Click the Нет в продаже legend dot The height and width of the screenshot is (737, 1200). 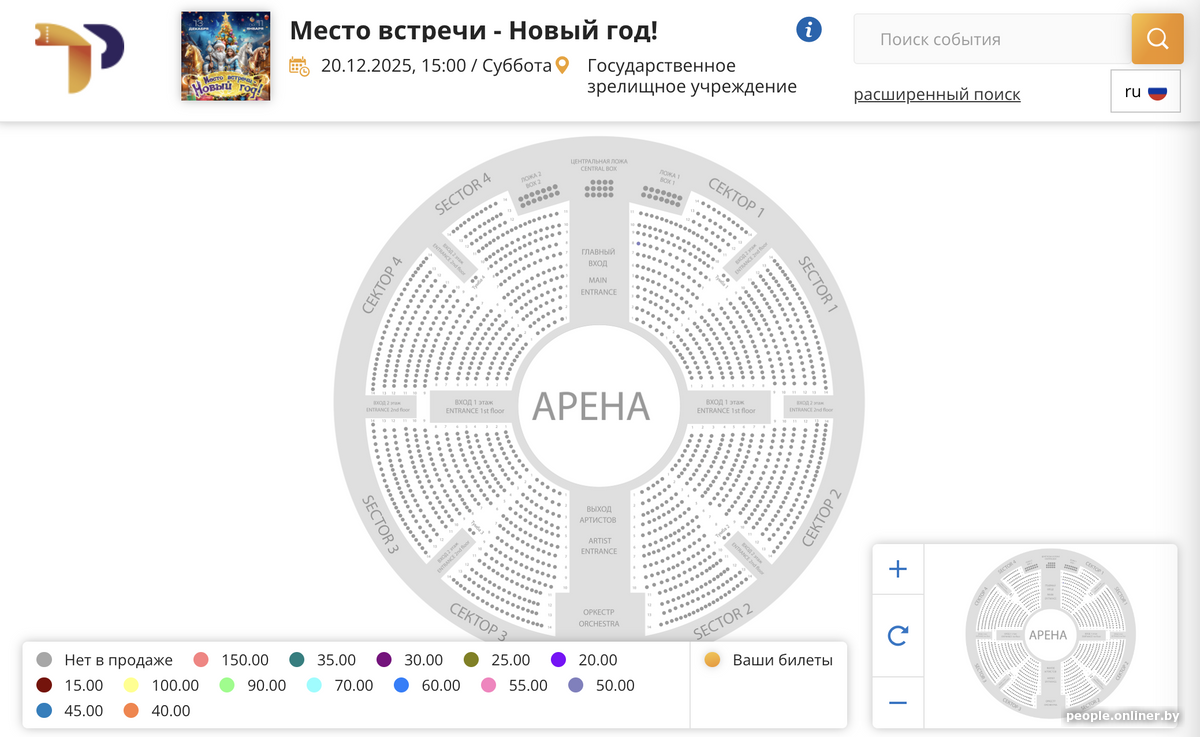[x=44, y=660]
